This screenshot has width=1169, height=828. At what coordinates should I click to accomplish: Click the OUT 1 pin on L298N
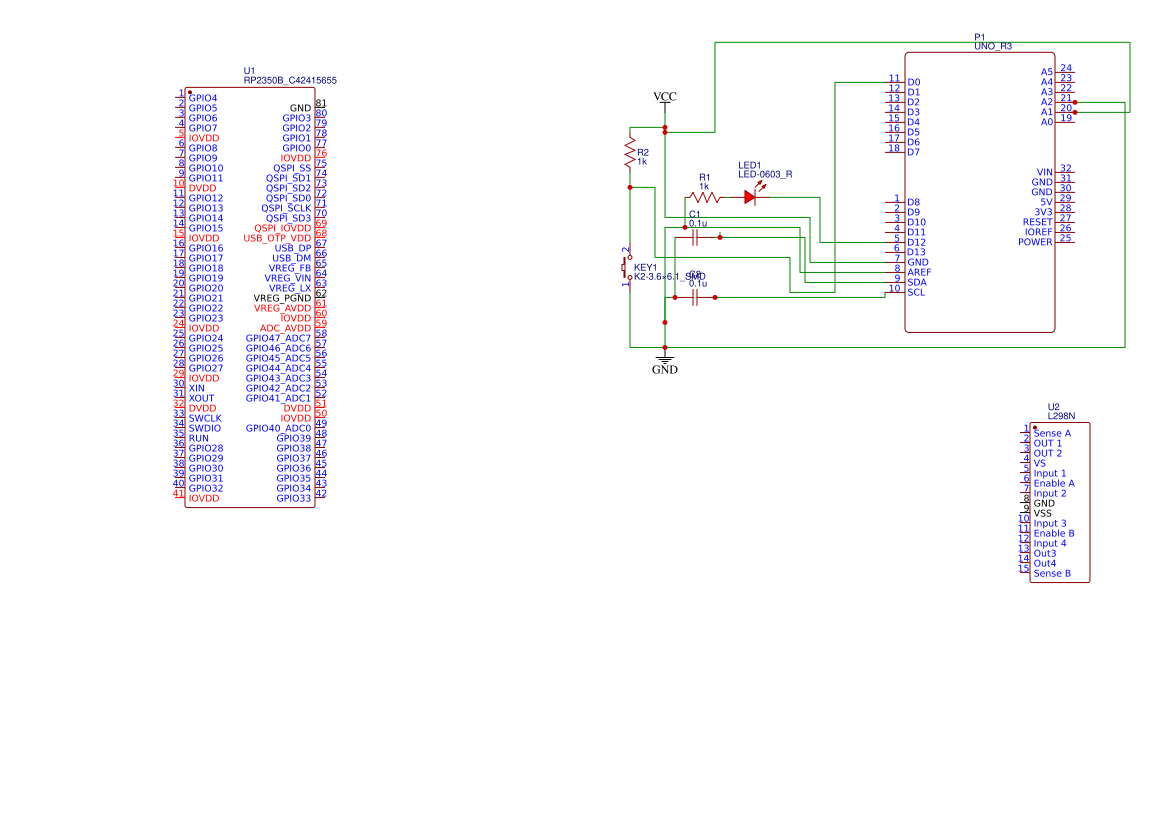click(x=1047, y=443)
